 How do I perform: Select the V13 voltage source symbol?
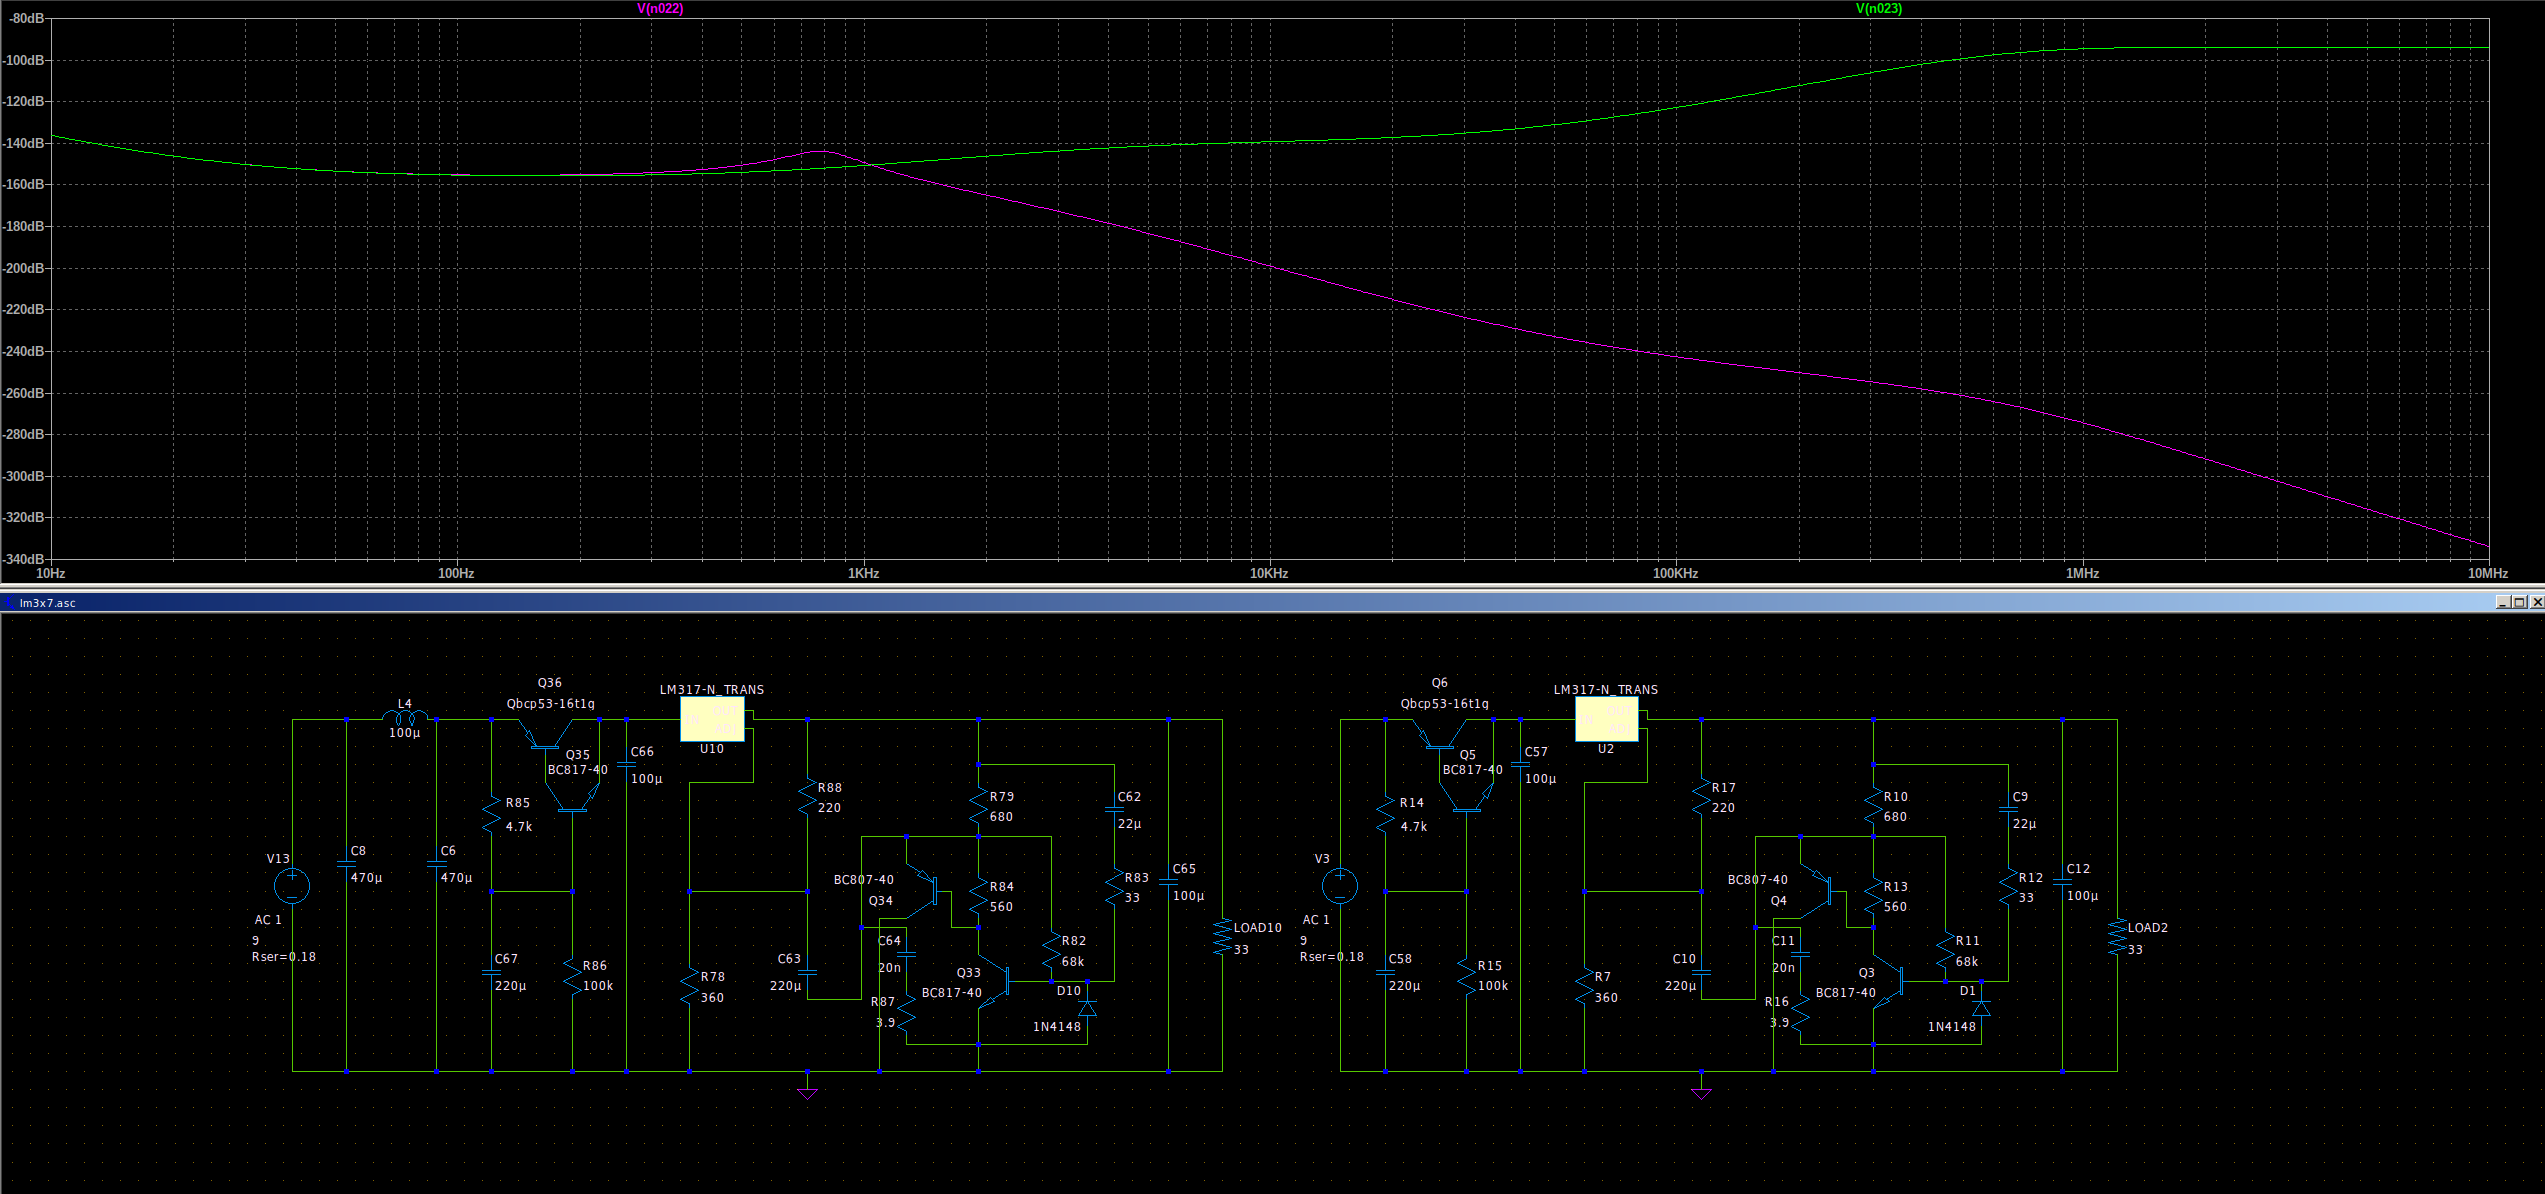[292, 885]
